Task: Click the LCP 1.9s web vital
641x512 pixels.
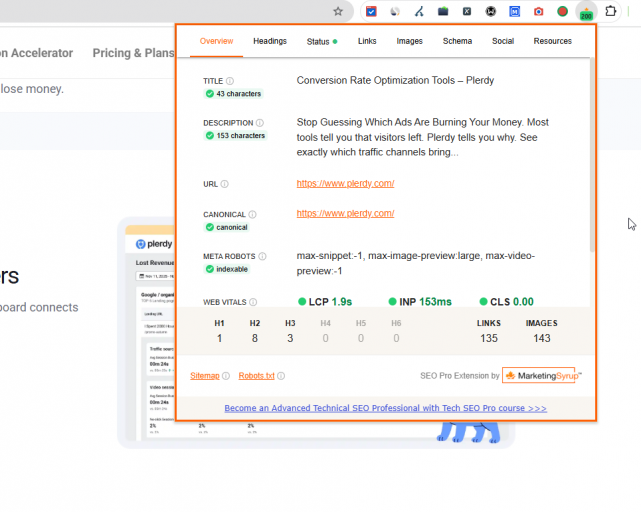Action: point(325,302)
